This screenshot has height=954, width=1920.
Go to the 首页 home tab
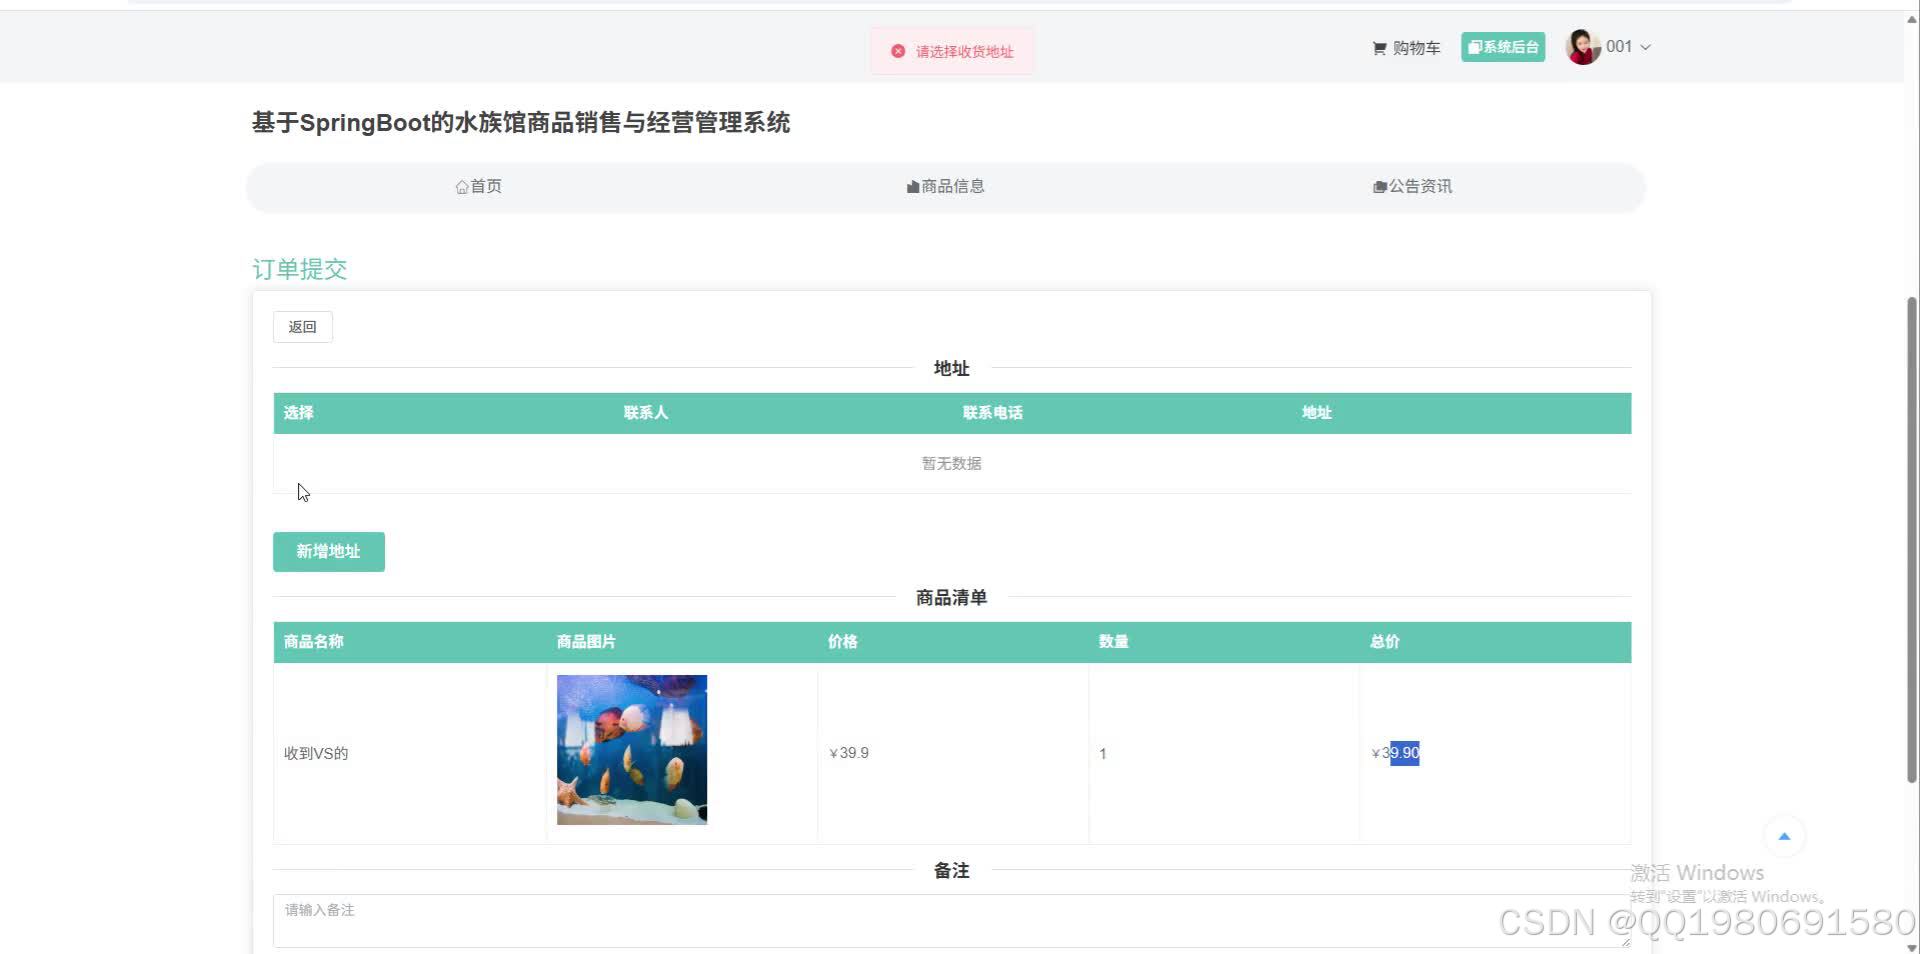479,187
